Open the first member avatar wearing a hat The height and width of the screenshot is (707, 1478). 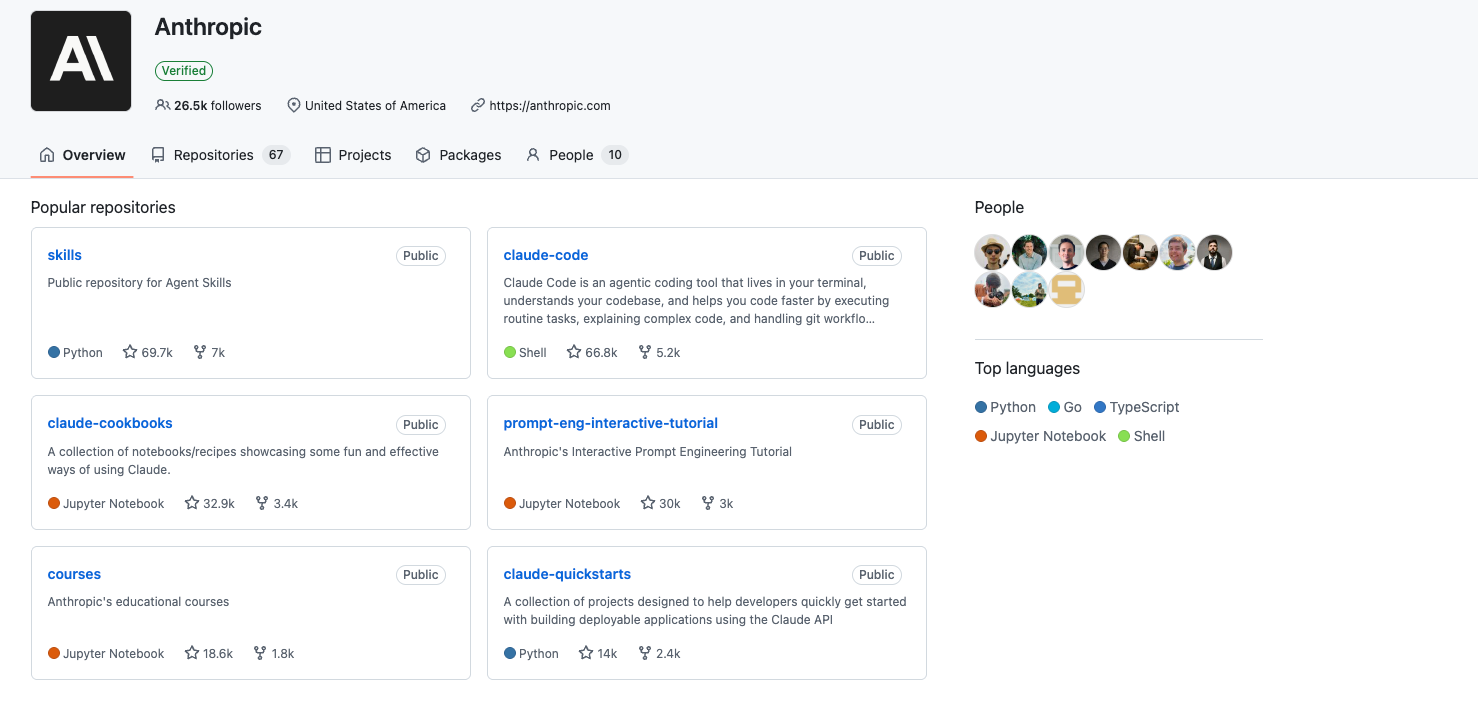(992, 253)
